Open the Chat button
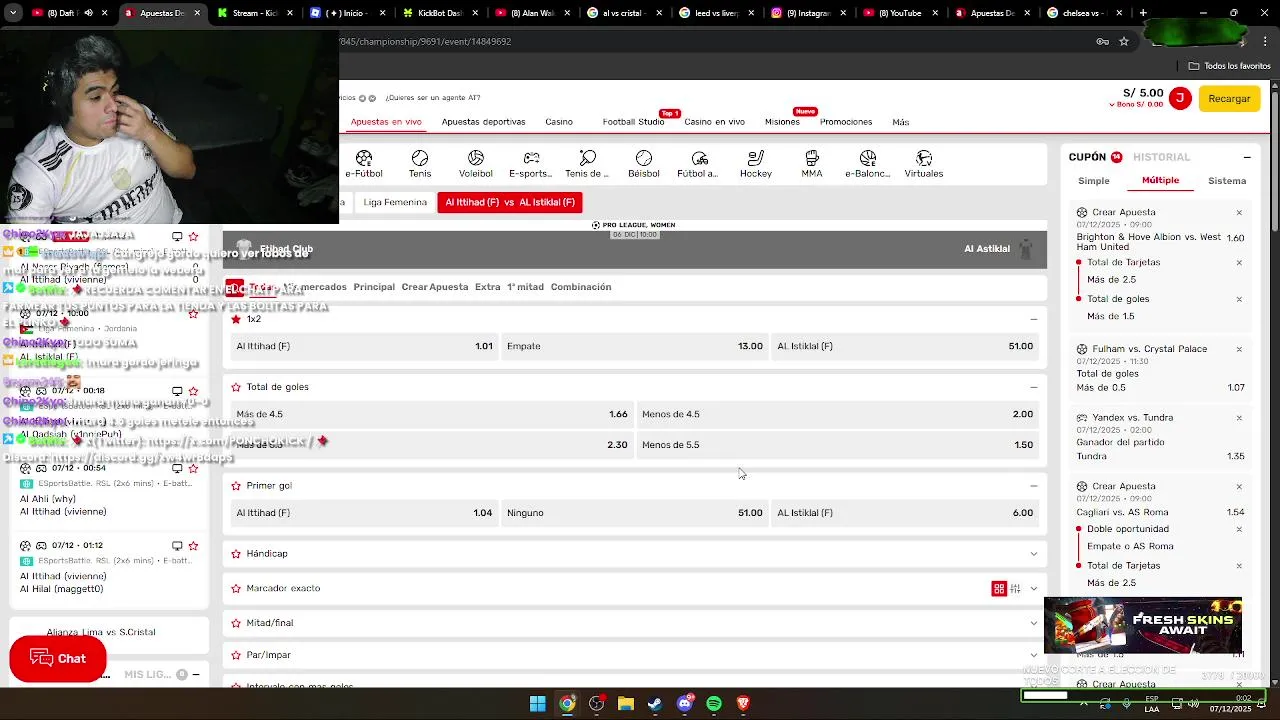 (58, 658)
